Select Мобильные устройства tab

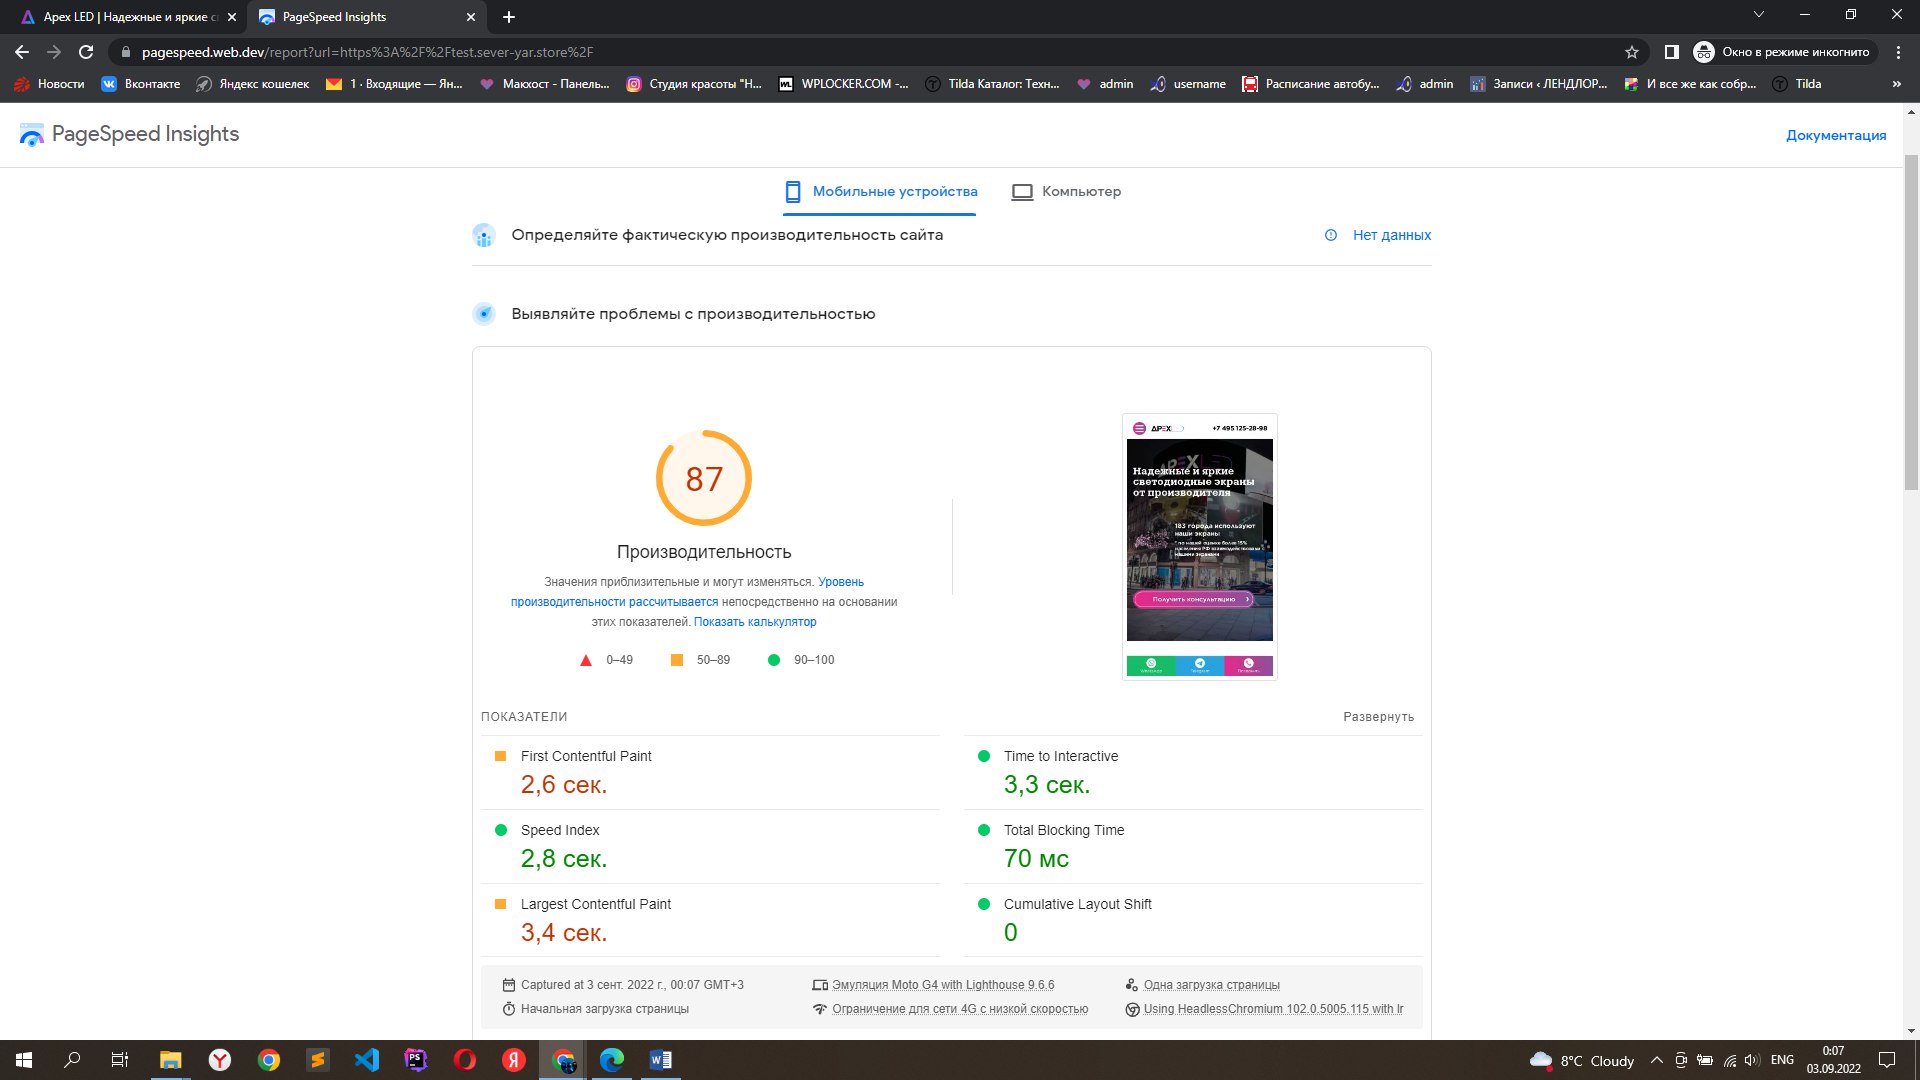point(880,191)
